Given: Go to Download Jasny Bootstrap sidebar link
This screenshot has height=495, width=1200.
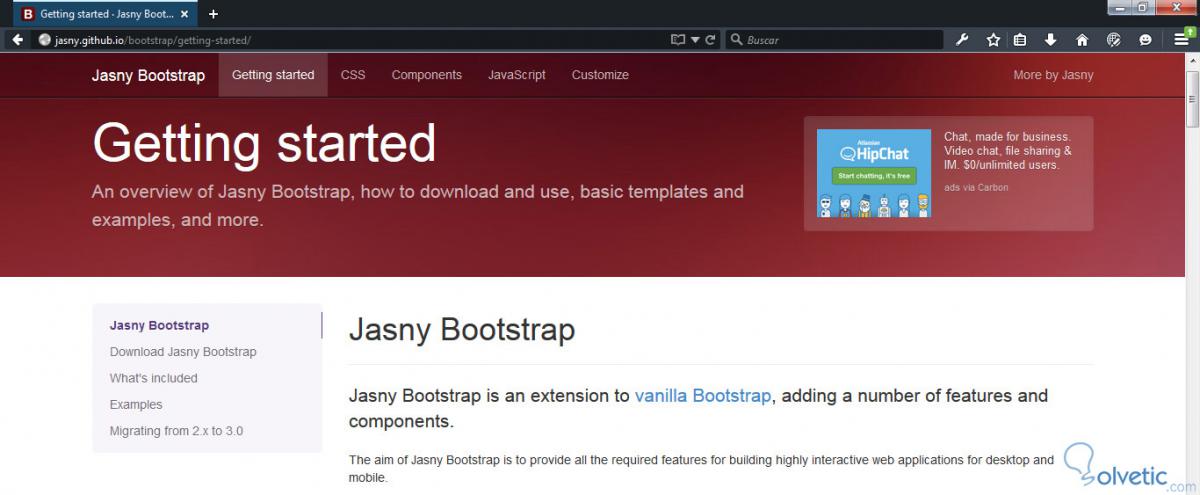Looking at the screenshot, I should (183, 352).
